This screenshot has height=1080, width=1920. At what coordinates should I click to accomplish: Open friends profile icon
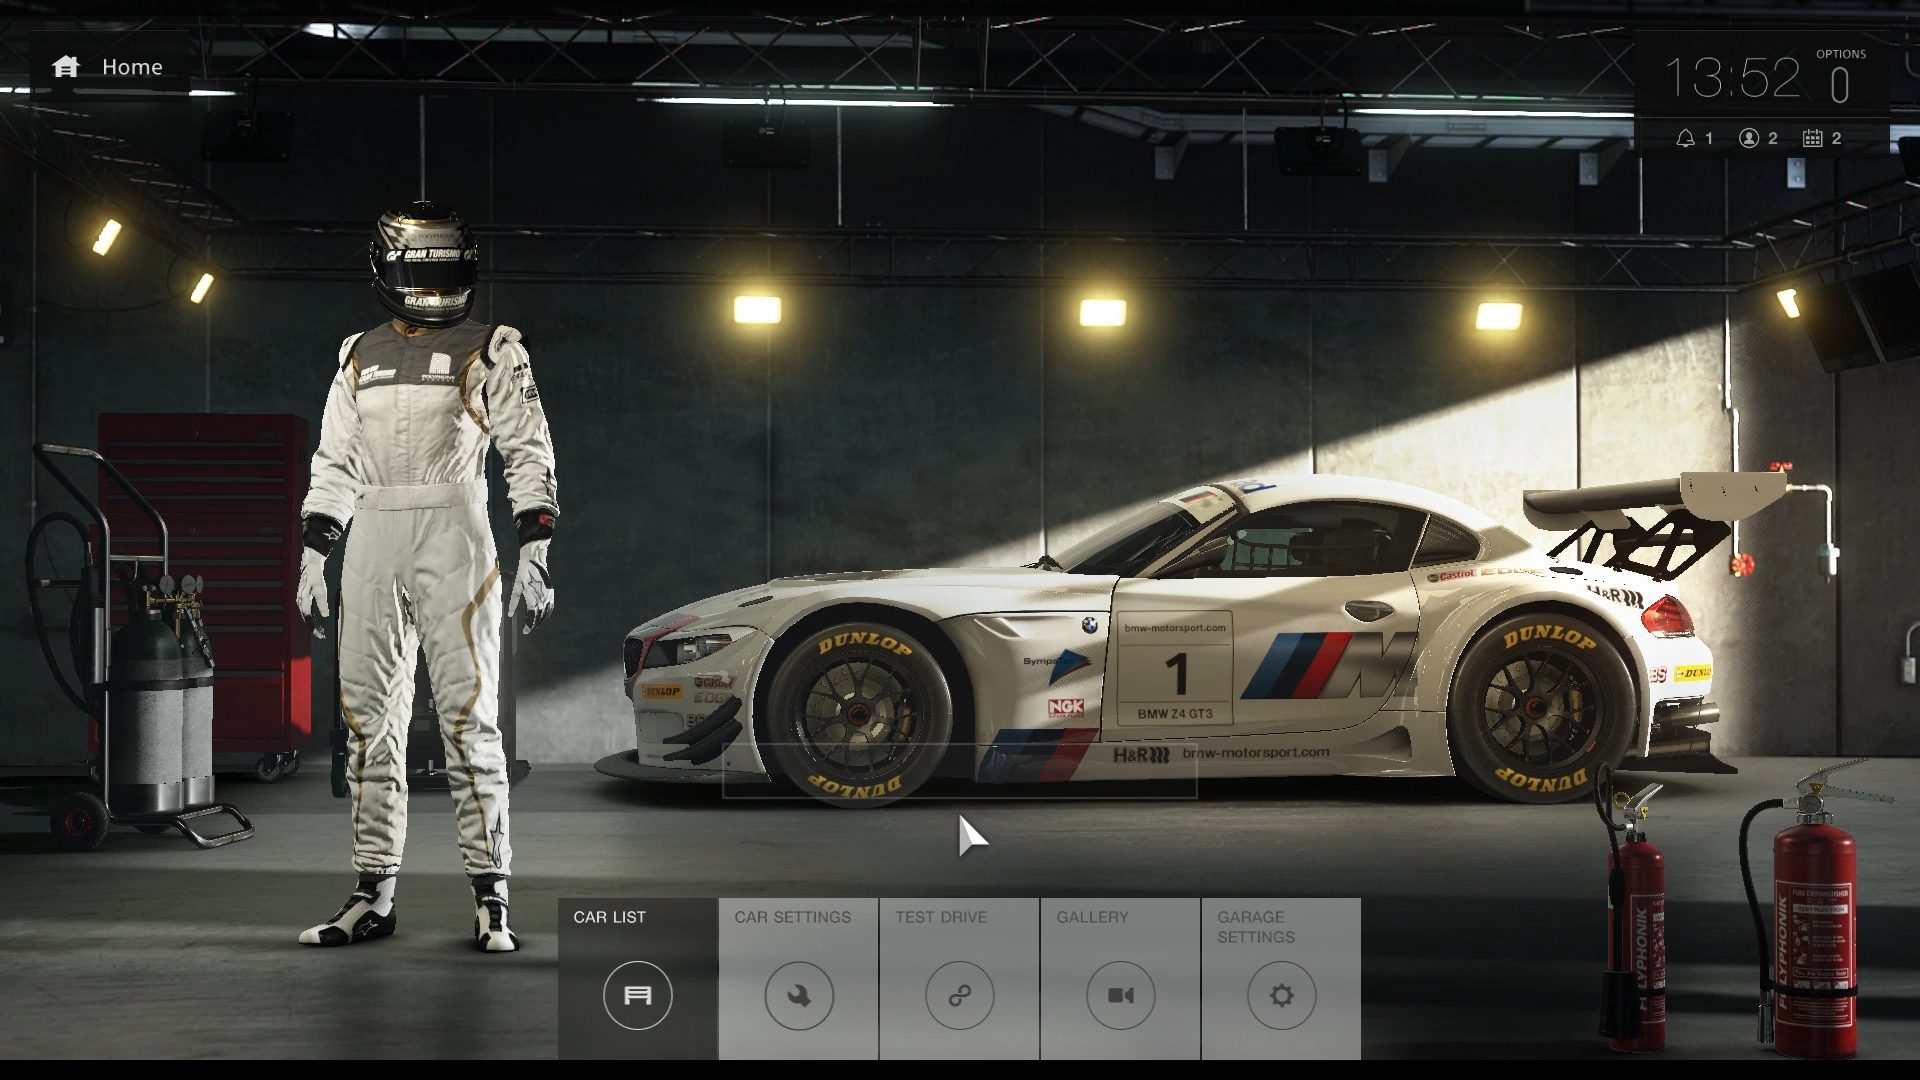click(1748, 138)
